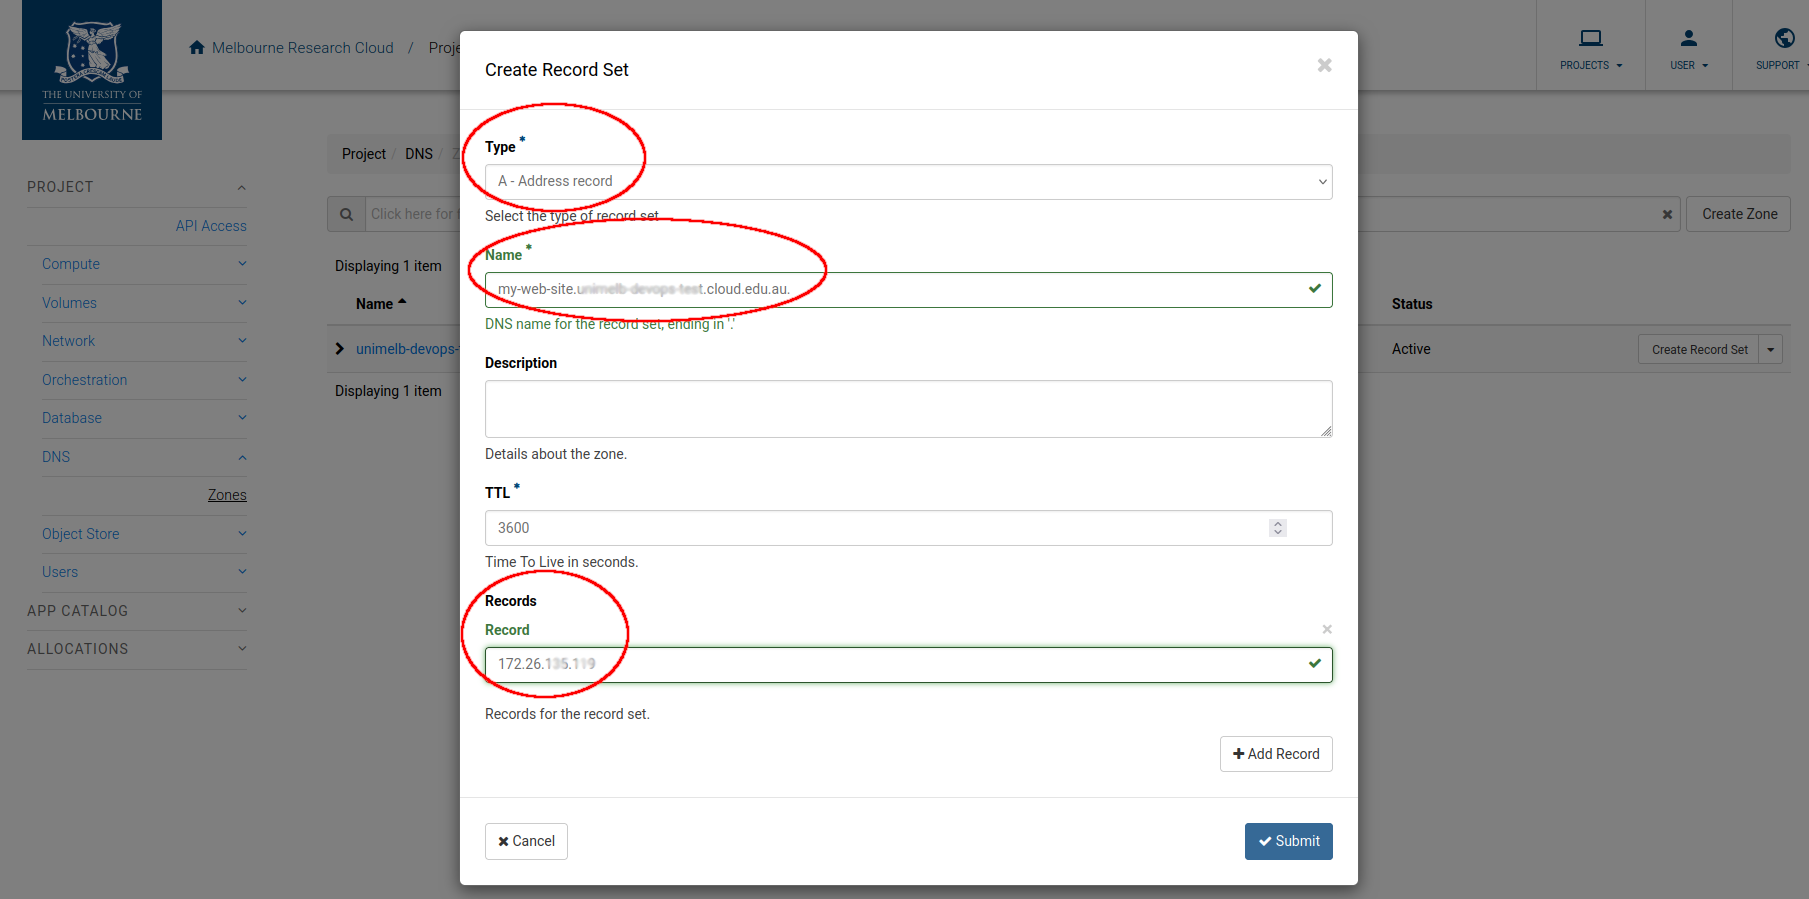Screen dimensions: 1809x899
Task: Click the unimelb-devops zone link
Action: pos(407,349)
